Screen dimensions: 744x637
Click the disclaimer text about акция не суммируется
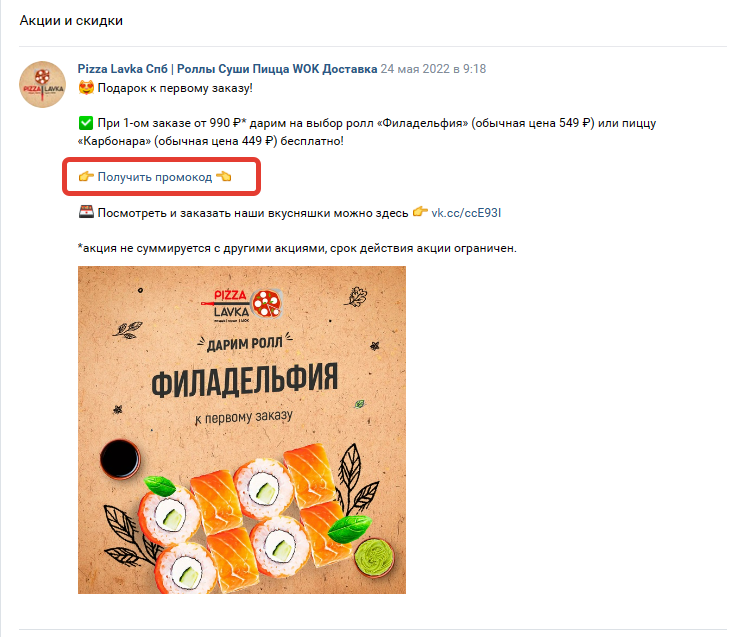pyautogui.click(x=297, y=248)
